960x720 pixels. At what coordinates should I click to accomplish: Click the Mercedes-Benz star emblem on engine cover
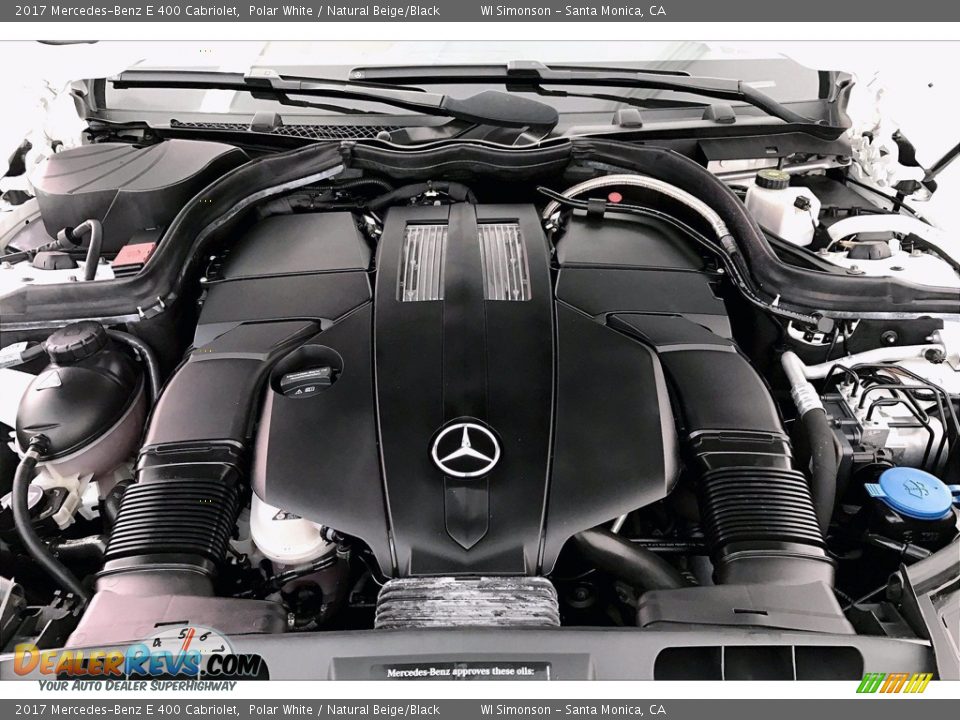(x=466, y=451)
